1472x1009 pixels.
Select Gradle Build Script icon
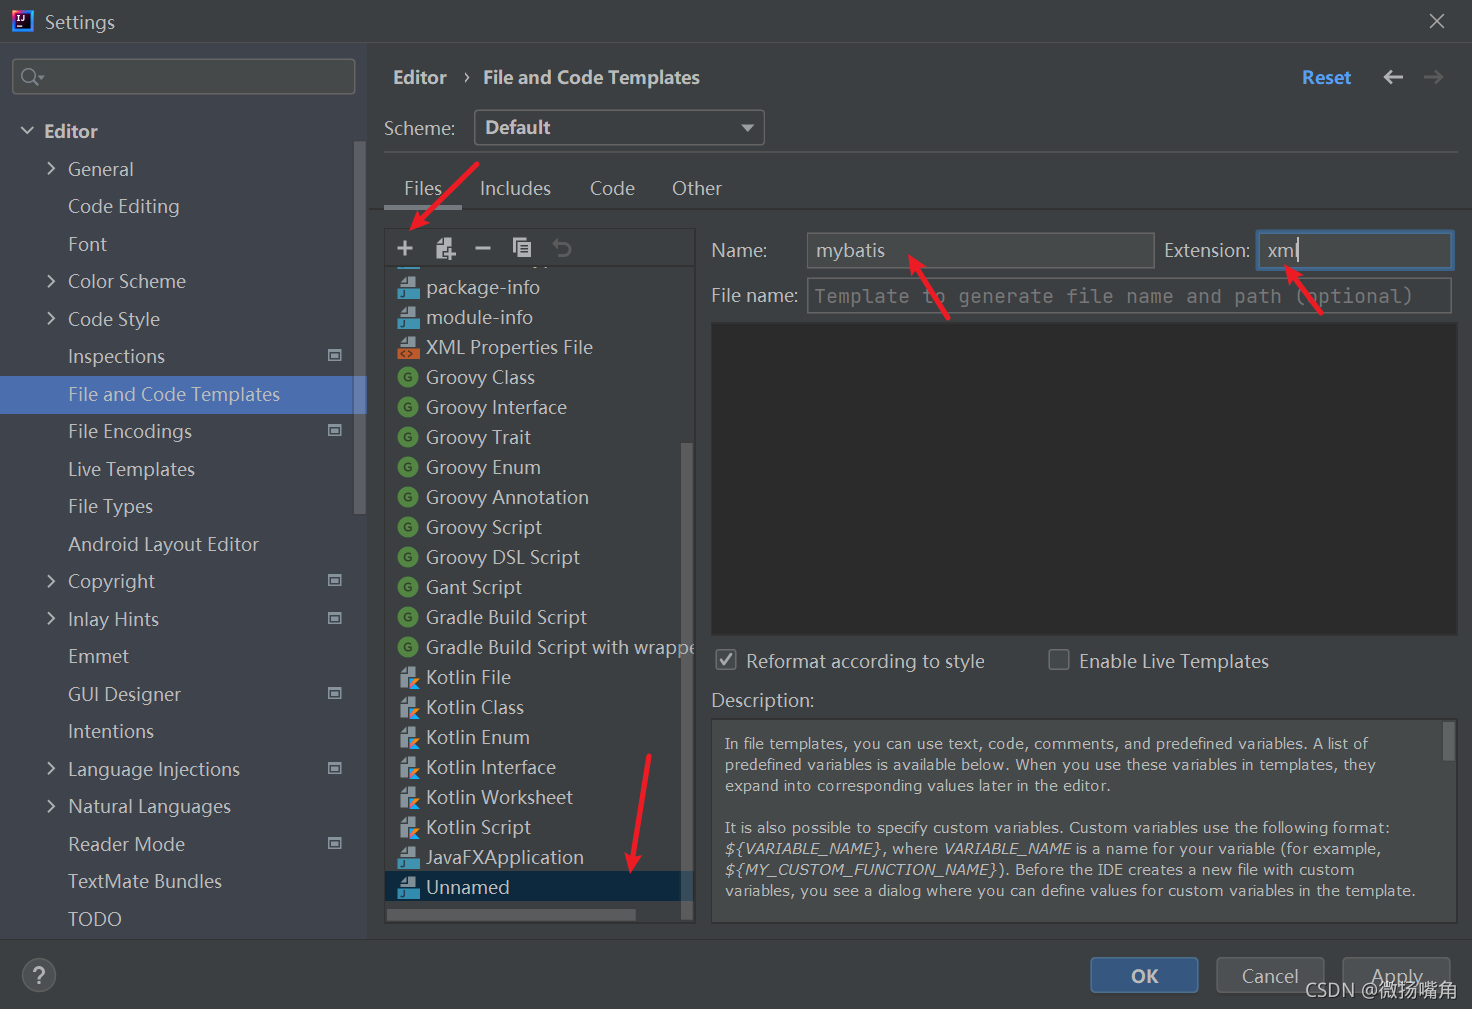coord(408,617)
